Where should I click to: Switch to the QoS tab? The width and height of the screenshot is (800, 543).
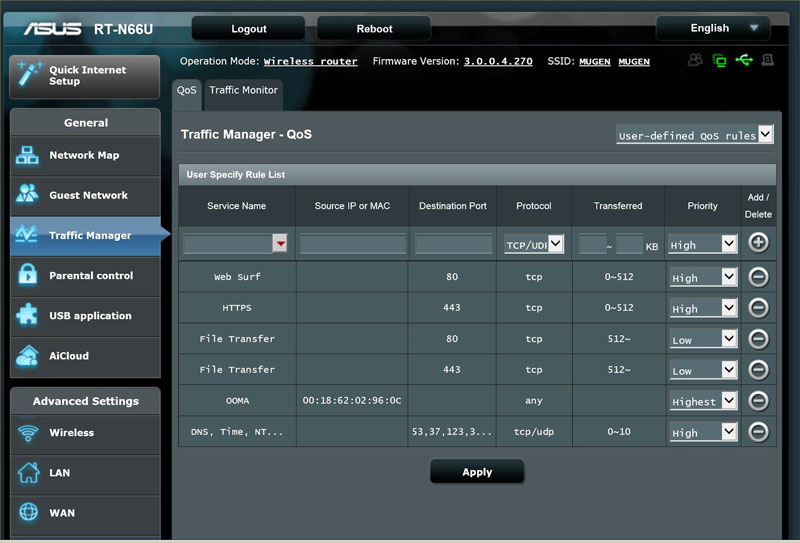pyautogui.click(x=186, y=93)
